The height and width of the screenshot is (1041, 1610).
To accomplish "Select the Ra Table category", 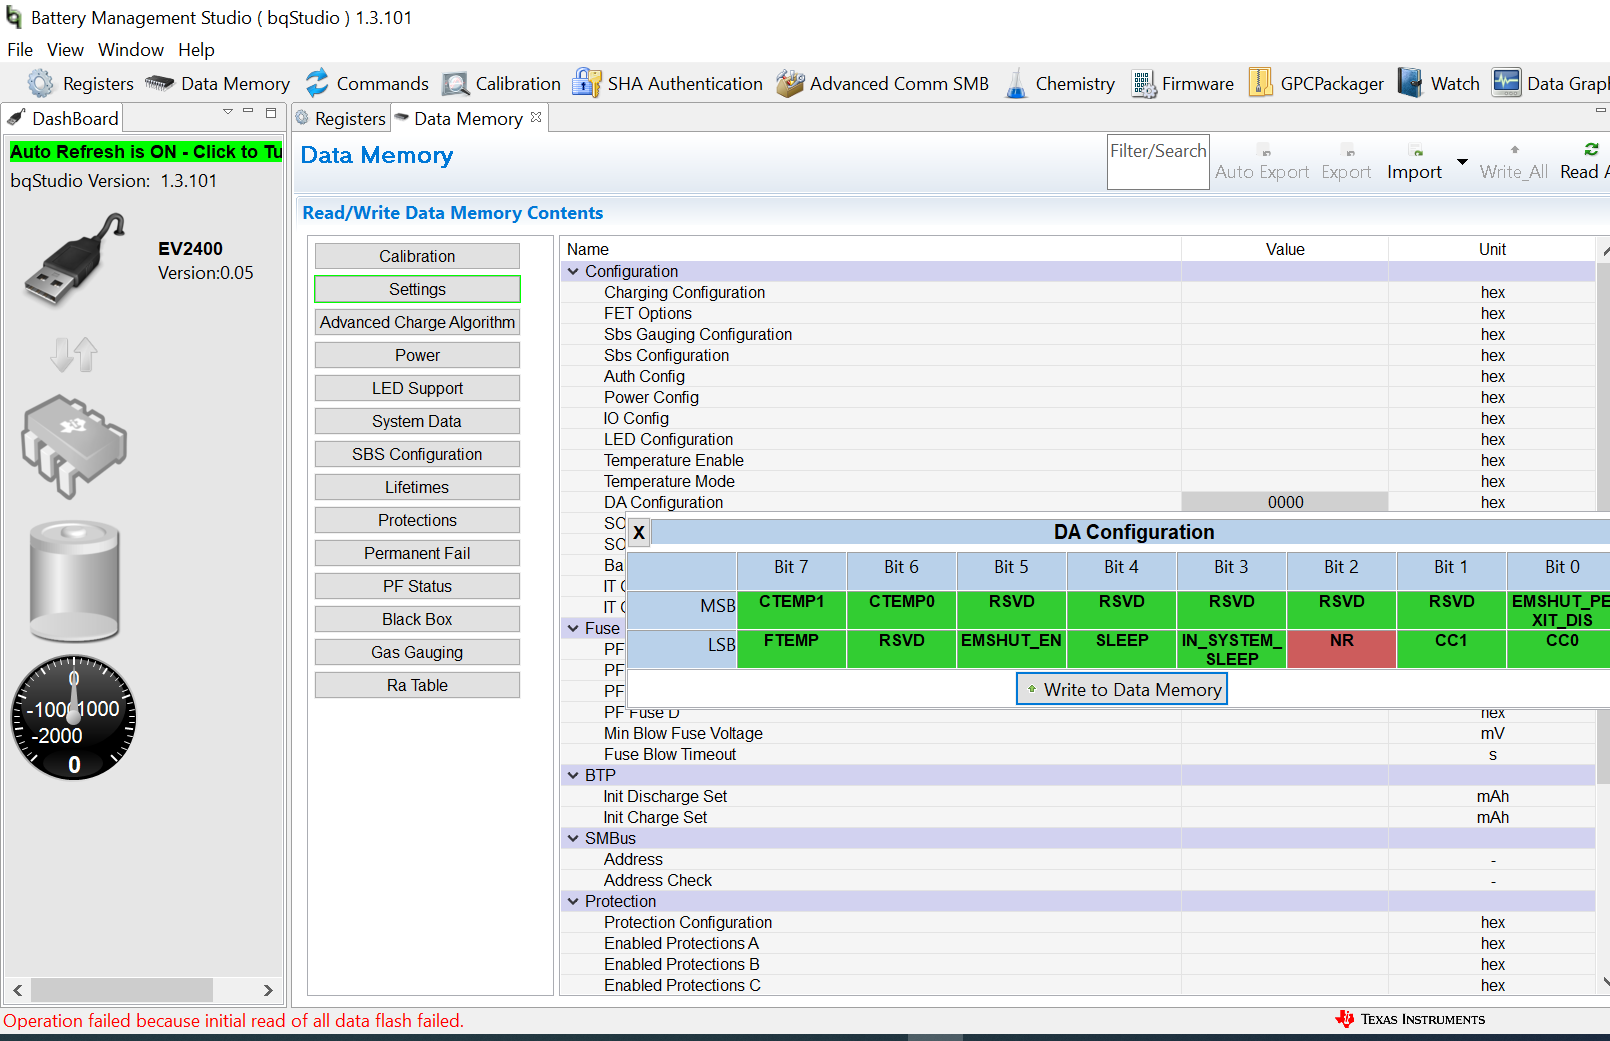I will 417,685.
